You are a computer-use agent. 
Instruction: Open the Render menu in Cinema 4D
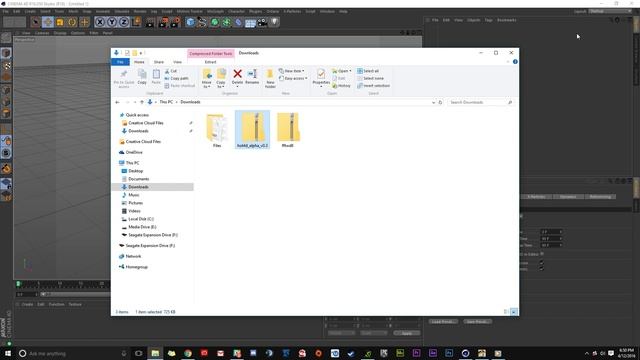click(140, 11)
